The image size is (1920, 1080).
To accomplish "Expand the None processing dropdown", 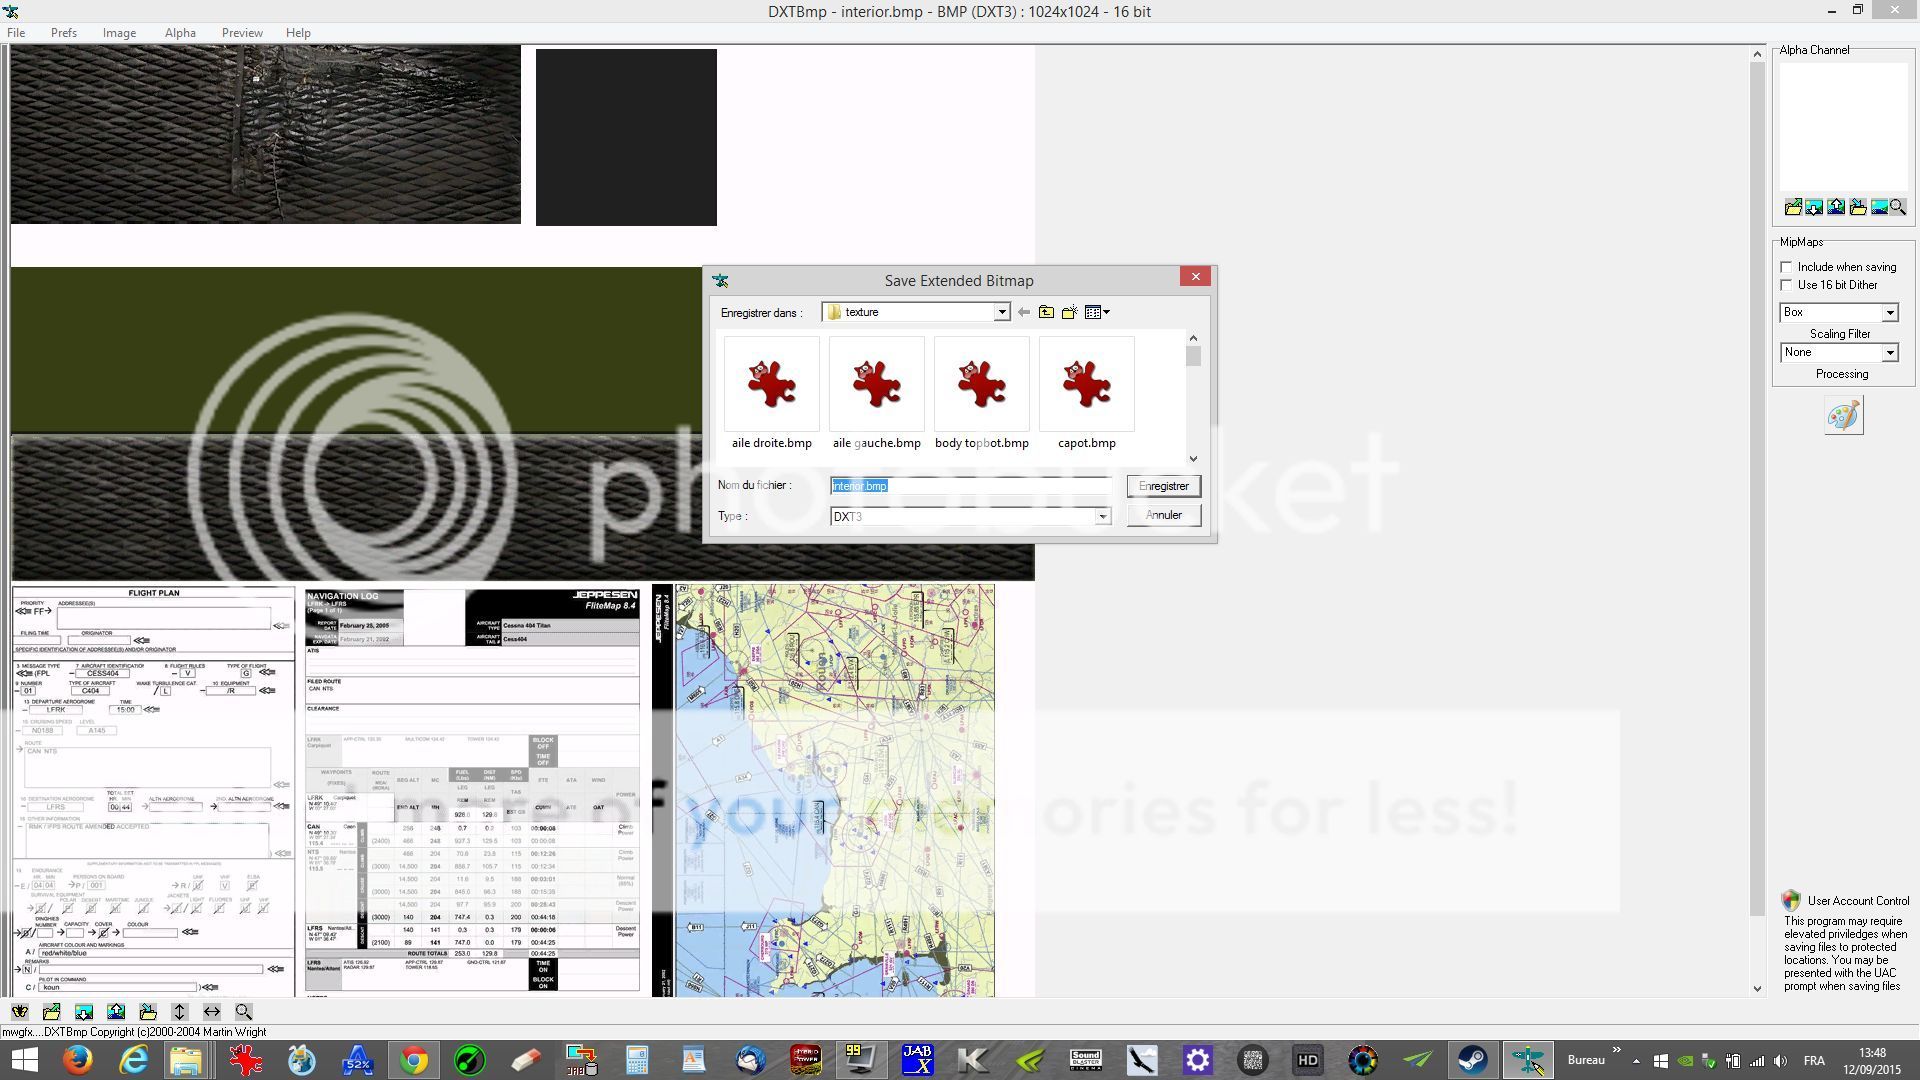I will (1890, 353).
